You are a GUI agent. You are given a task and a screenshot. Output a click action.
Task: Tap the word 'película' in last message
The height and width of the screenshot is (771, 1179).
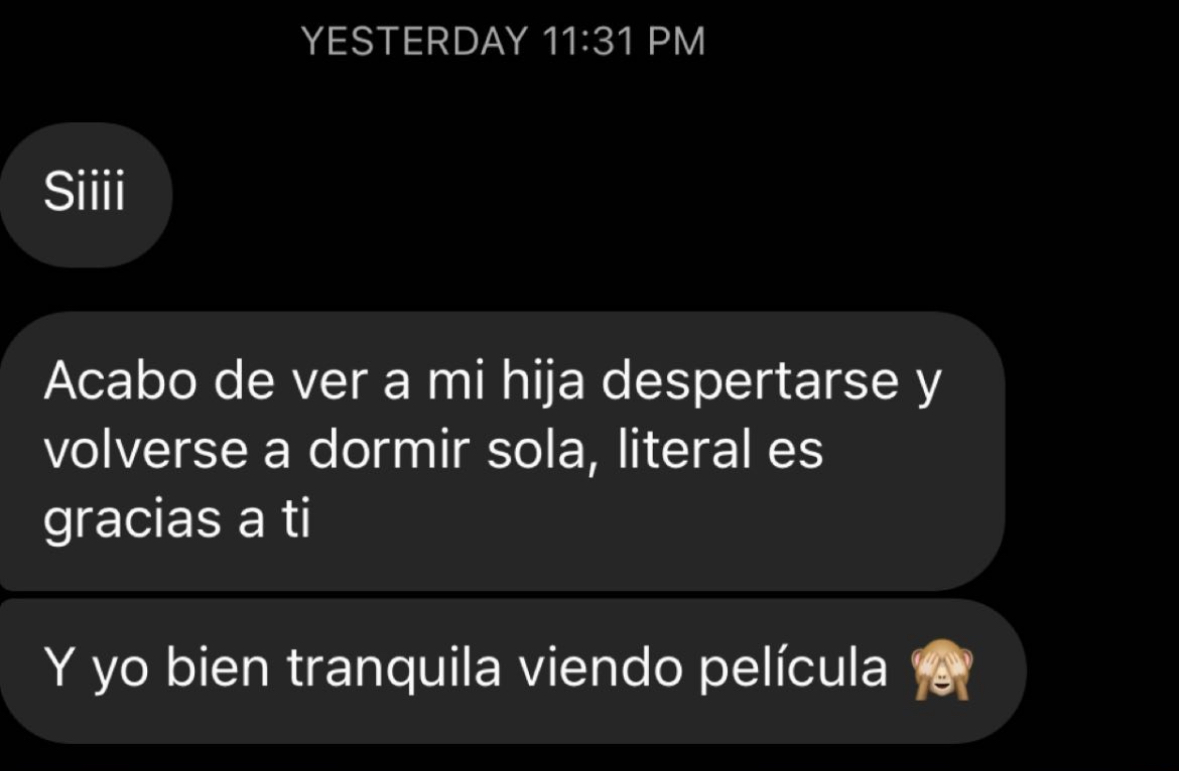793,669
